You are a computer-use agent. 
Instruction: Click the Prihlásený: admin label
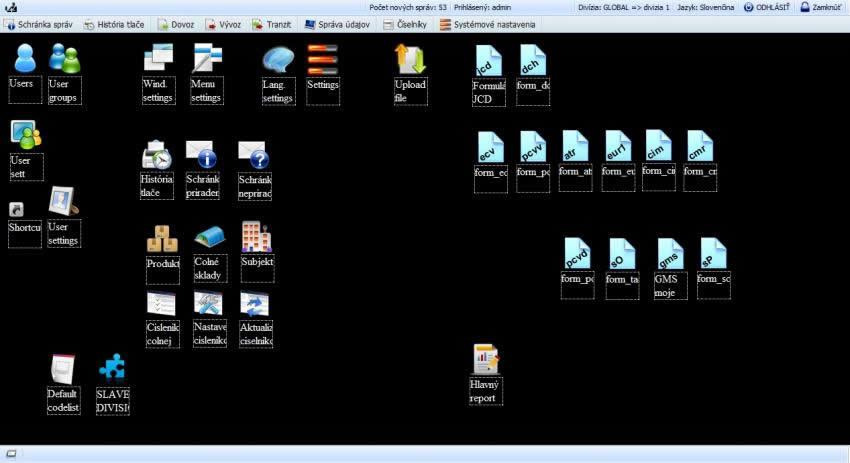482,8
